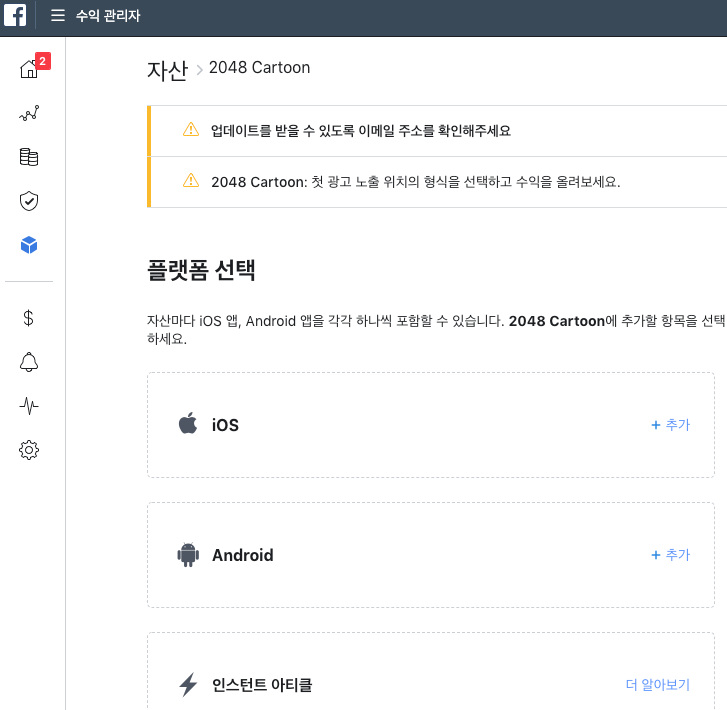This screenshot has width=727, height=710.
Task: Open 더 알아보기 link for 인스턴트 아티클
Action: pos(658,684)
